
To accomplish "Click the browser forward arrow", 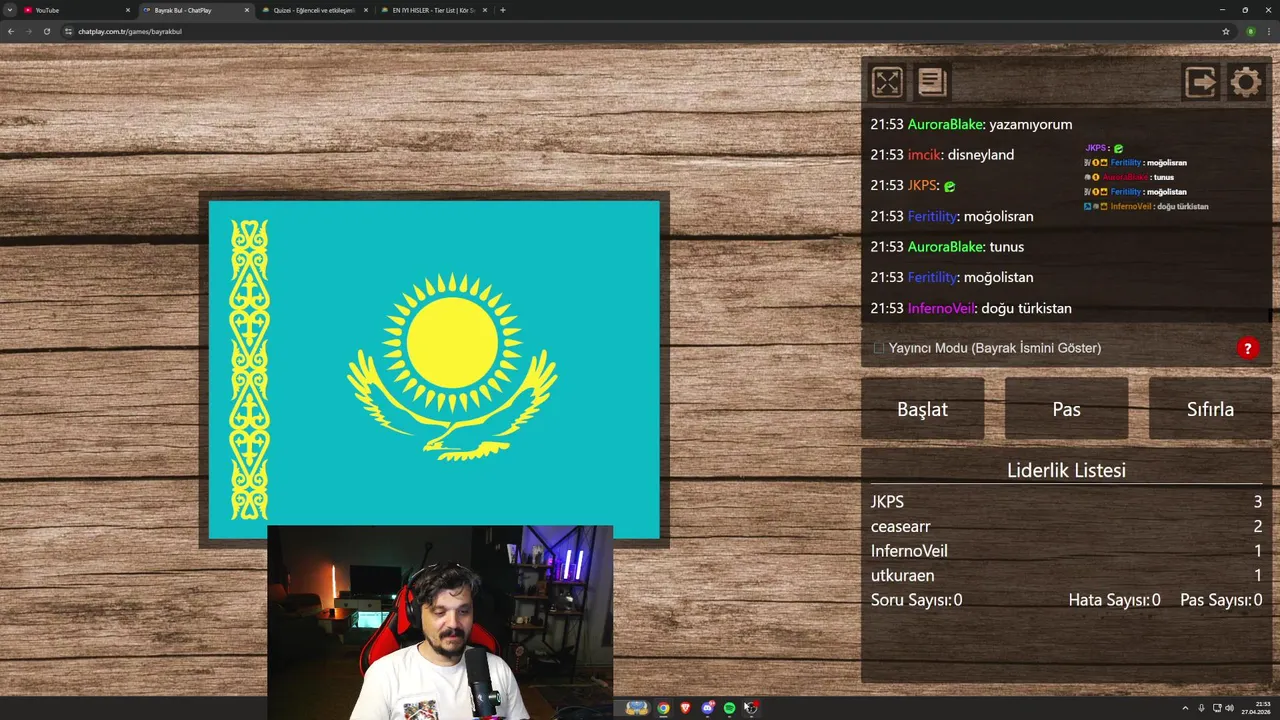I will click(29, 31).
